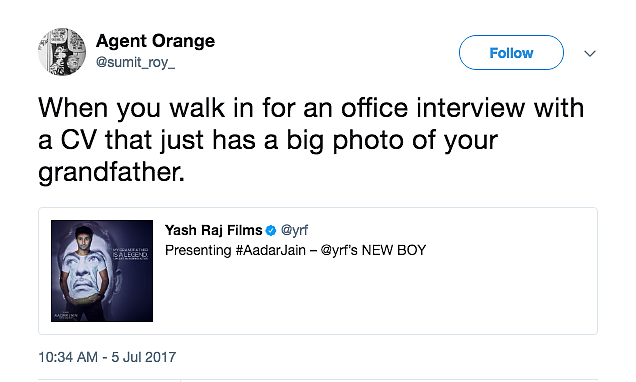View the quoted tweet poster thumbnail
Screen dimensions: 636x382
tap(102, 271)
